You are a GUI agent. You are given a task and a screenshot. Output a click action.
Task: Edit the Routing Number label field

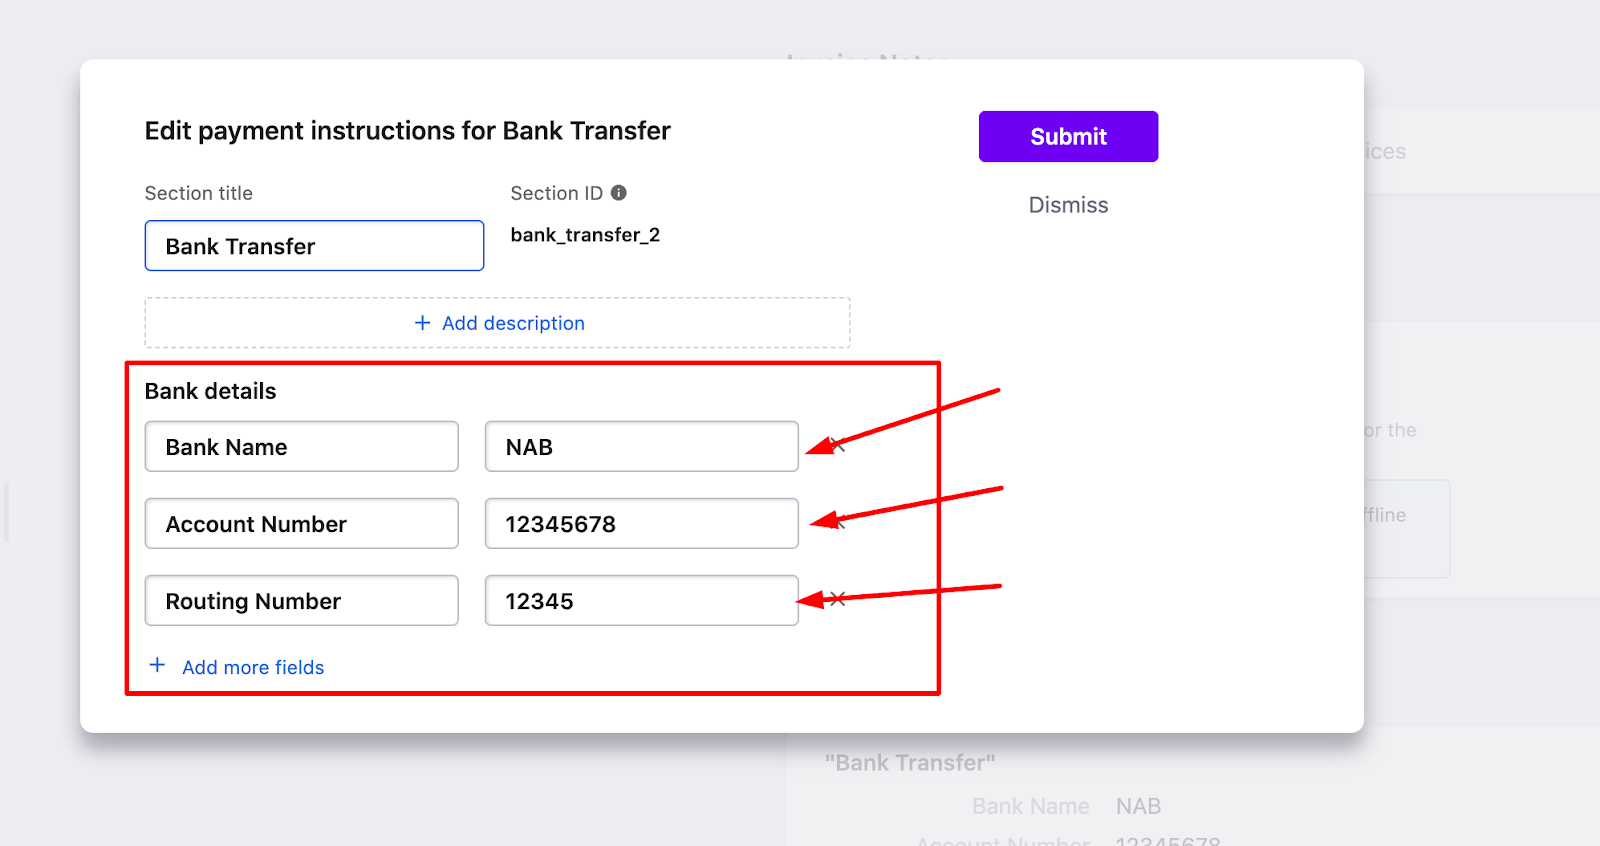[x=301, y=601]
